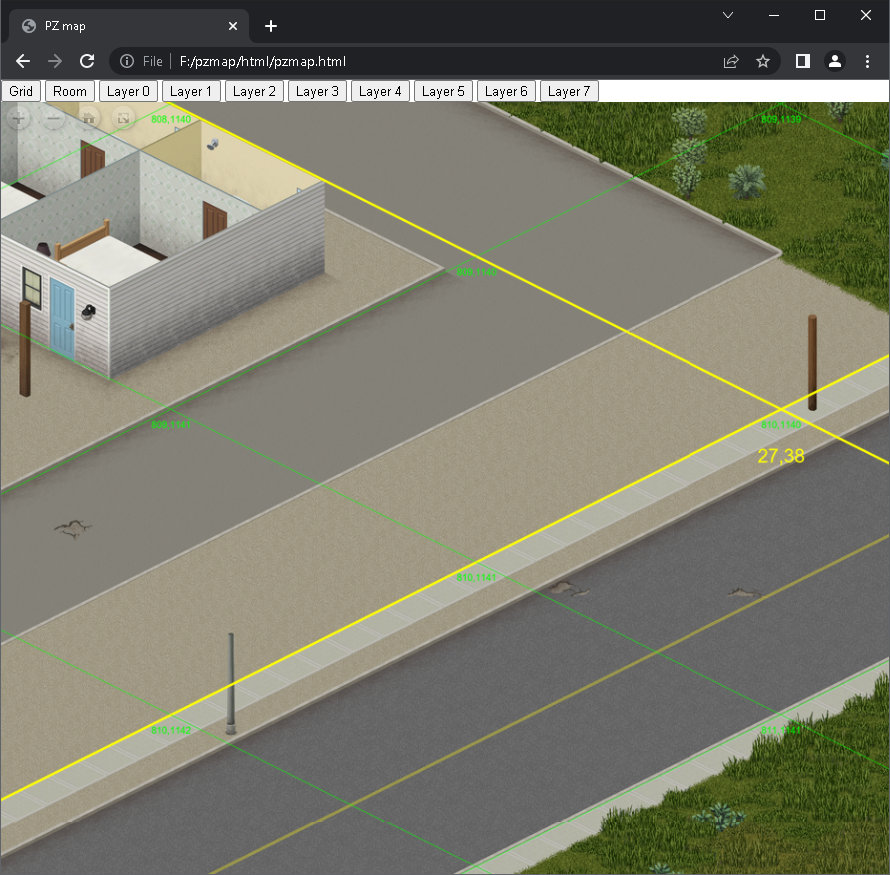View site information next to File label
The image size is (890, 875).
click(x=127, y=61)
